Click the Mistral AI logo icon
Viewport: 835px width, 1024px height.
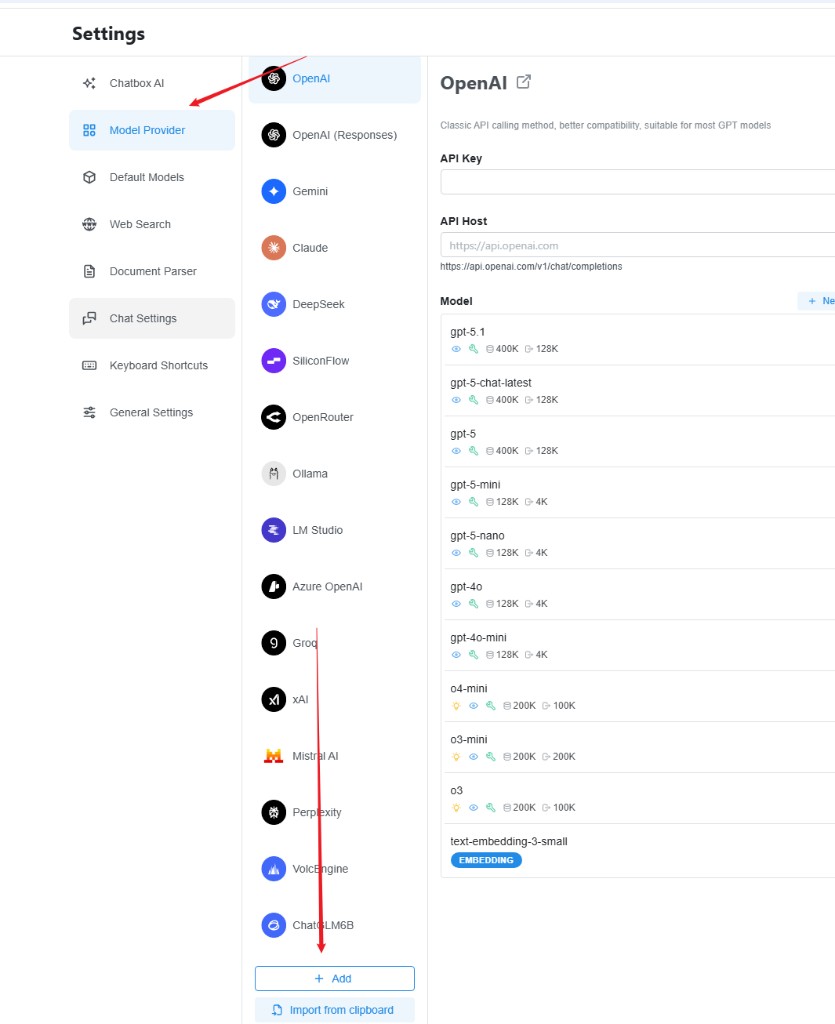[x=274, y=756]
